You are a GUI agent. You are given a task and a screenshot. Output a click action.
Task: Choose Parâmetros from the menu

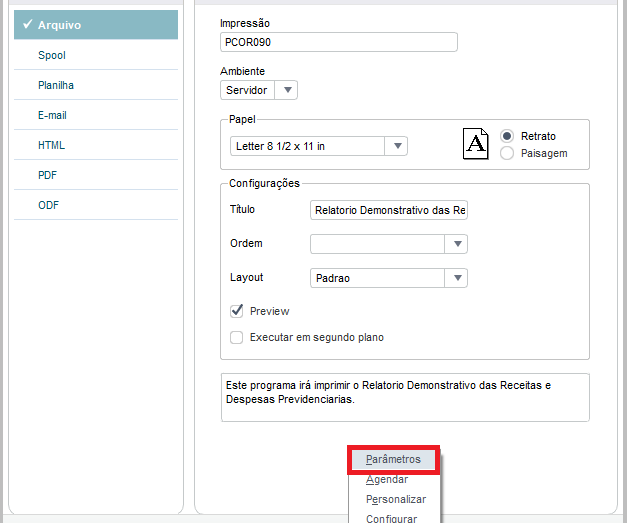pos(393,460)
